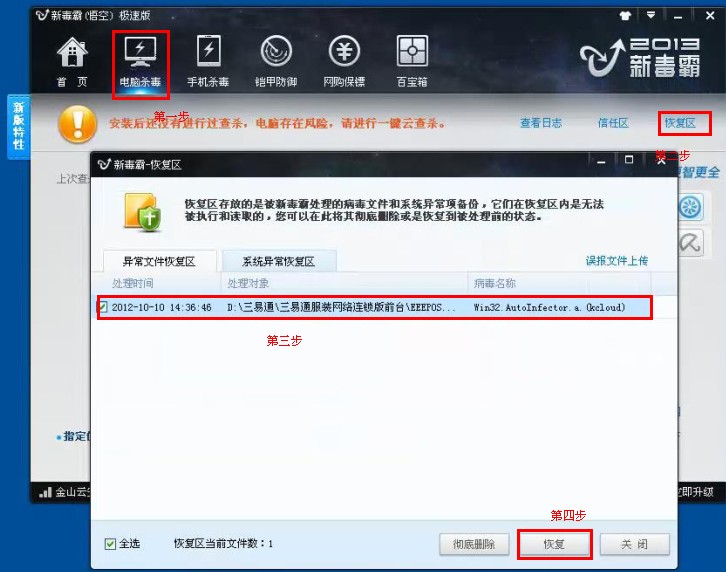This screenshot has height=572, width=726.
Task: Click the 金山云 signal bars status icon
Action: click(x=45, y=492)
